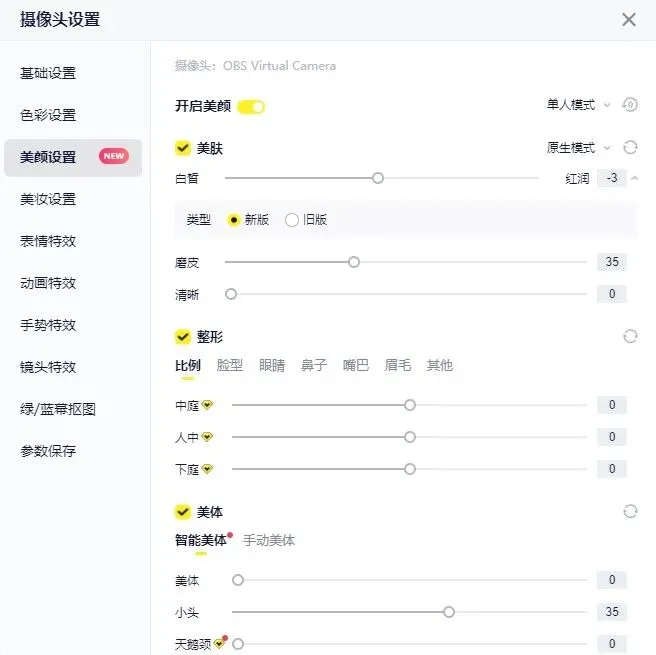Click the VIP diamond icon beside 人中
The height and width of the screenshot is (655, 656).
tap(207, 437)
